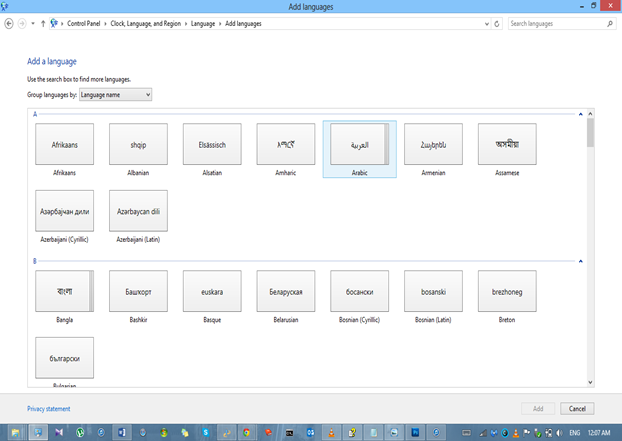The height and width of the screenshot is (441, 622).
Task: Open Photoshop from the taskbar
Action: (x=415, y=433)
